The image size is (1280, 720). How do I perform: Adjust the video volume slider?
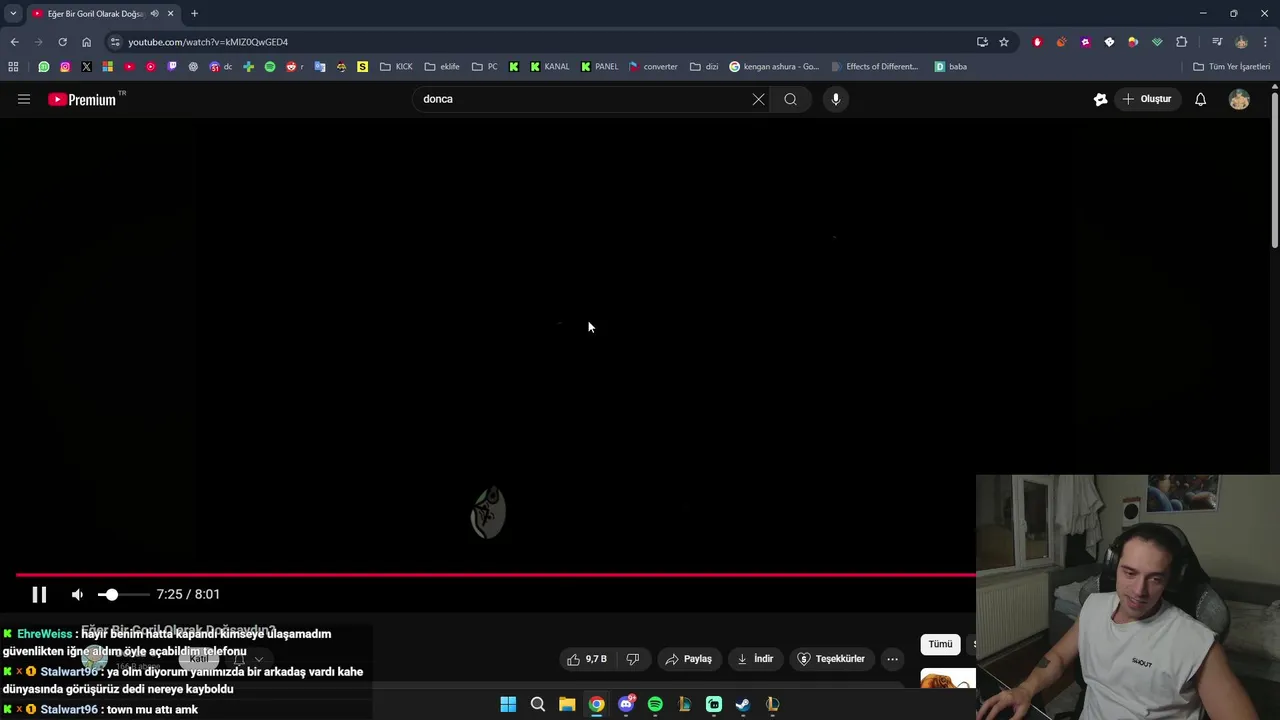(123, 595)
